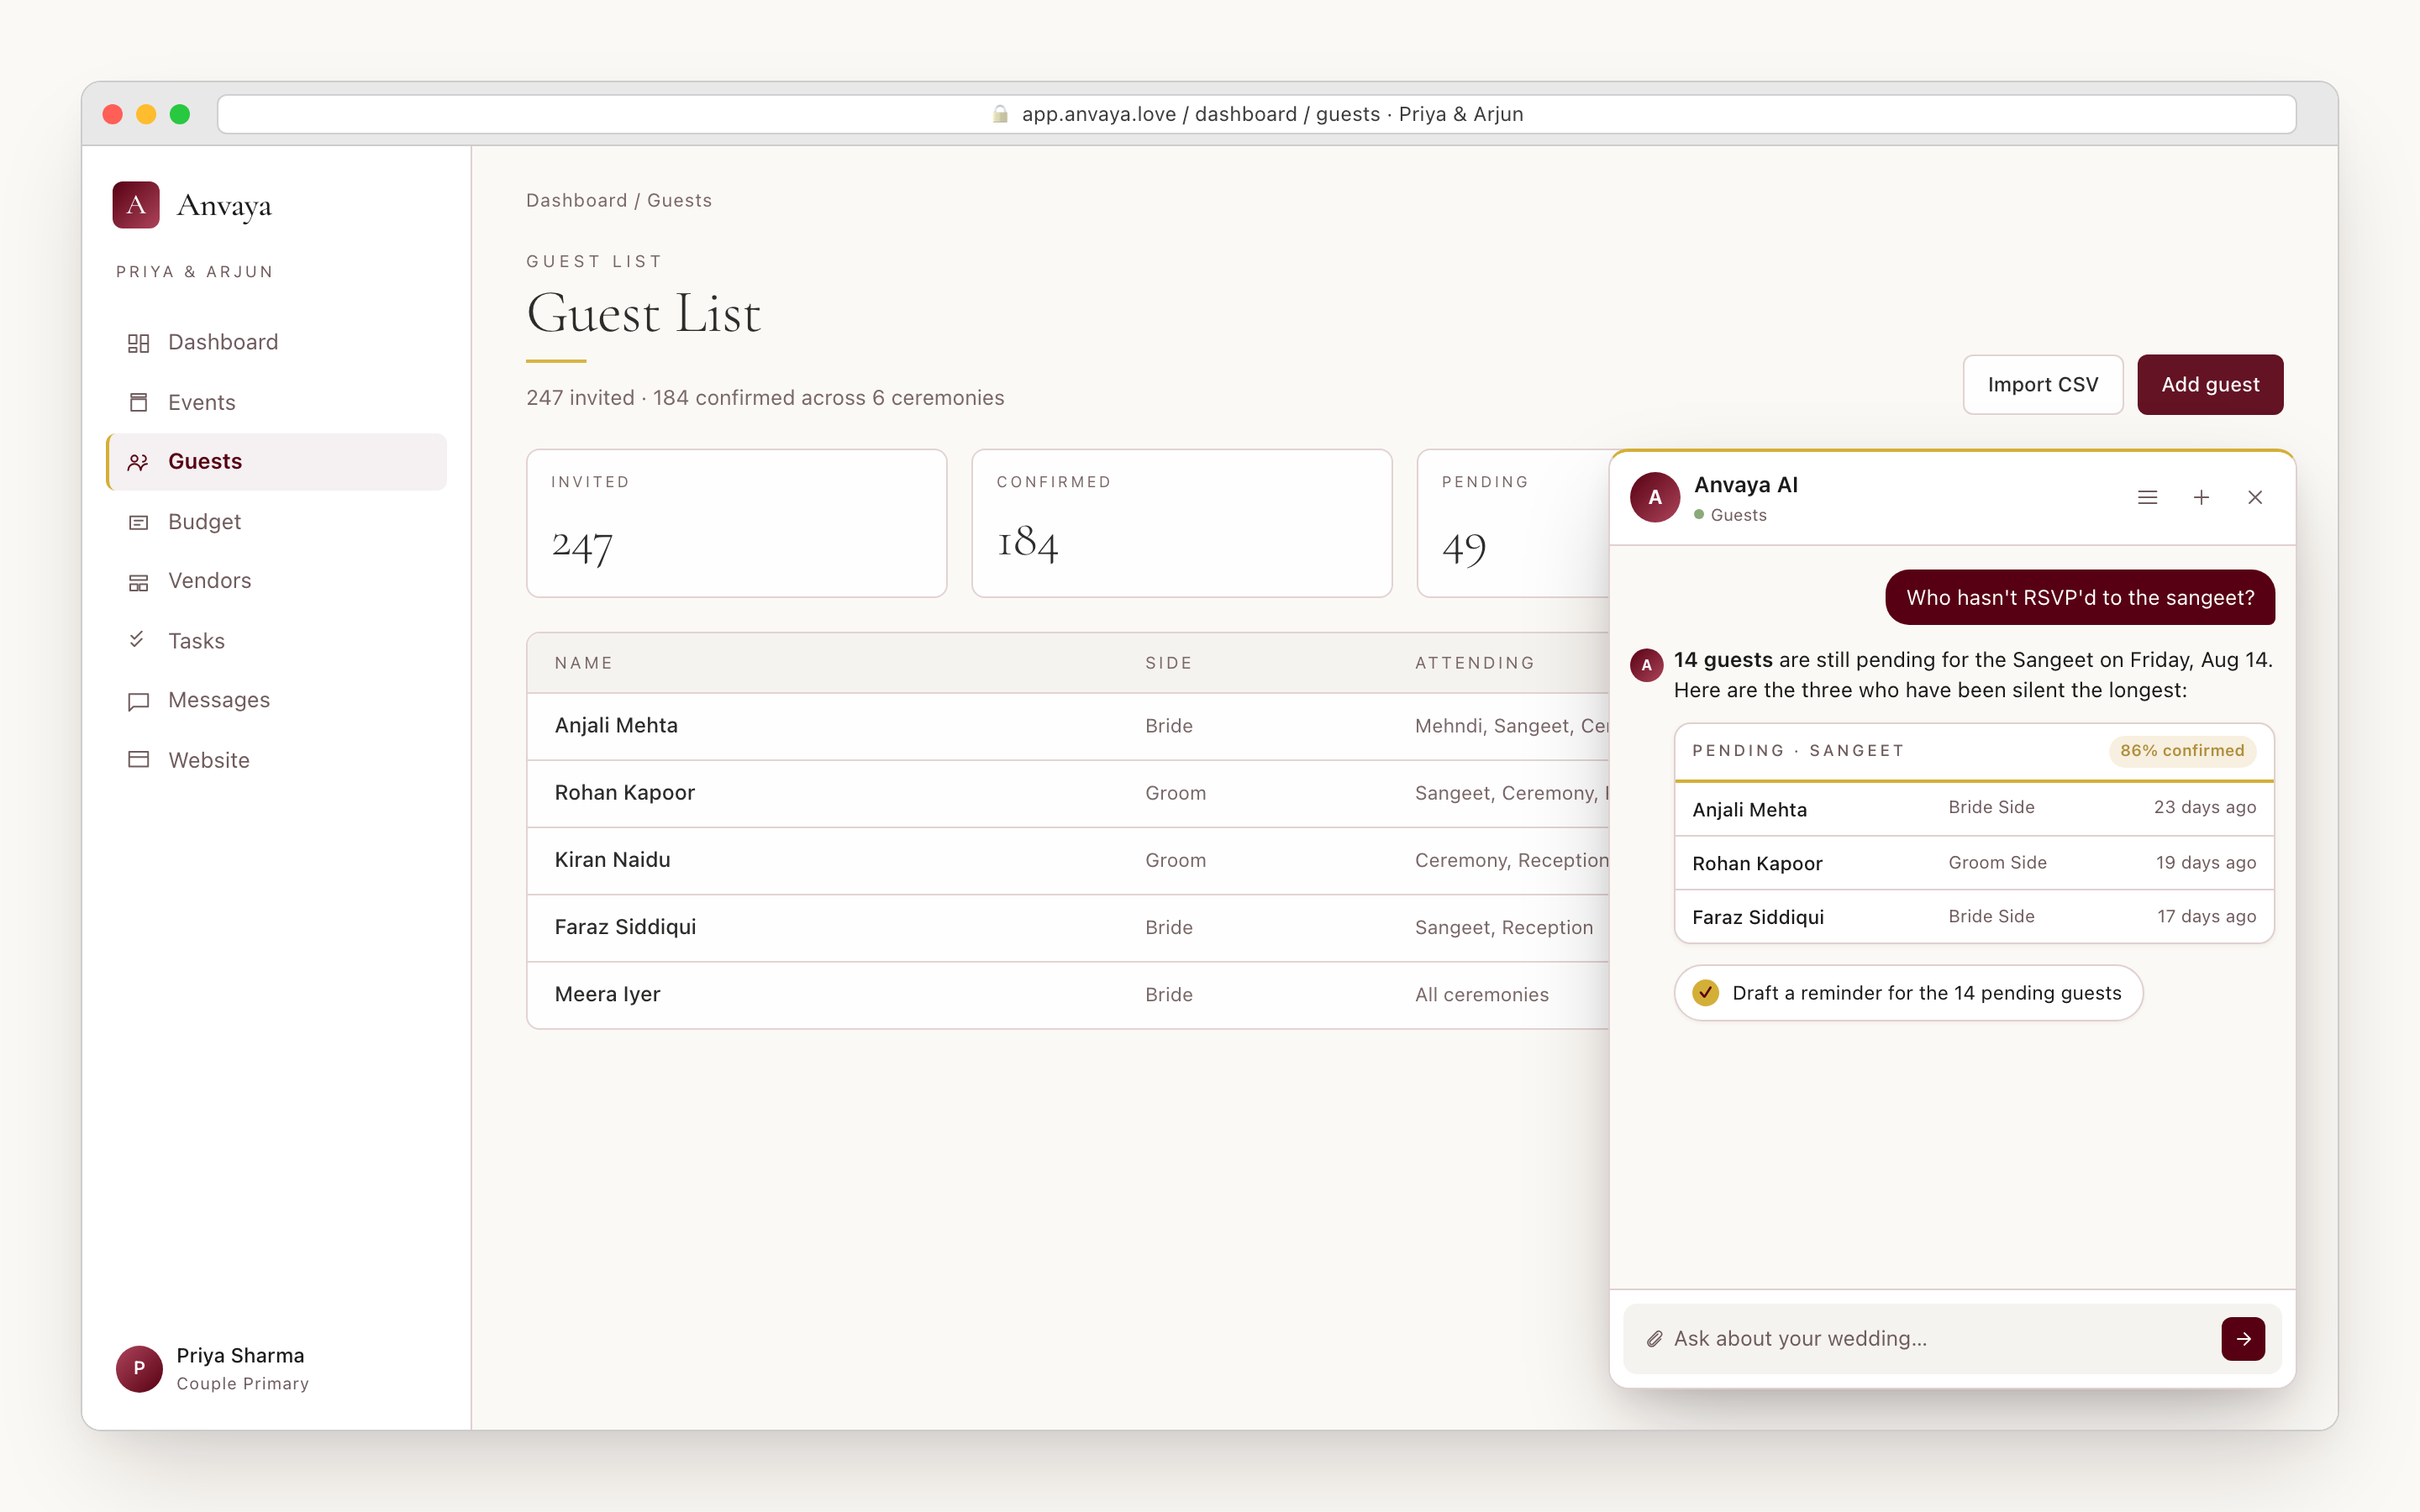Click the small AI avatar beside the reply
2420x1512 pixels.
coord(1646,665)
